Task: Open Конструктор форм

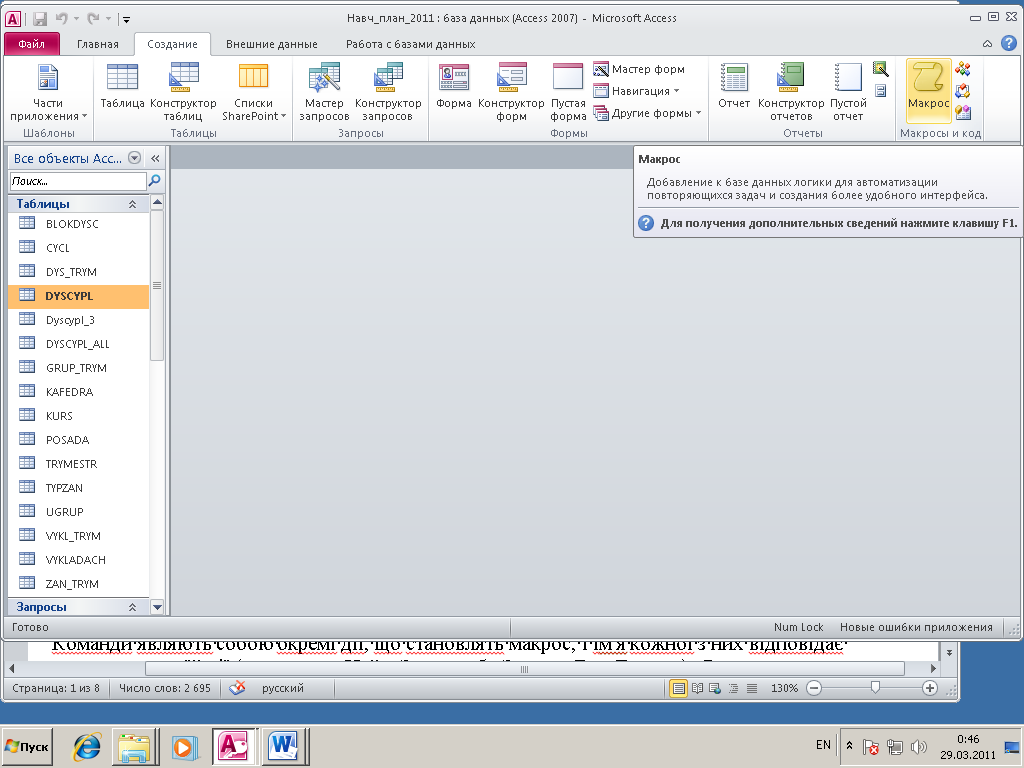Action: click(511, 91)
